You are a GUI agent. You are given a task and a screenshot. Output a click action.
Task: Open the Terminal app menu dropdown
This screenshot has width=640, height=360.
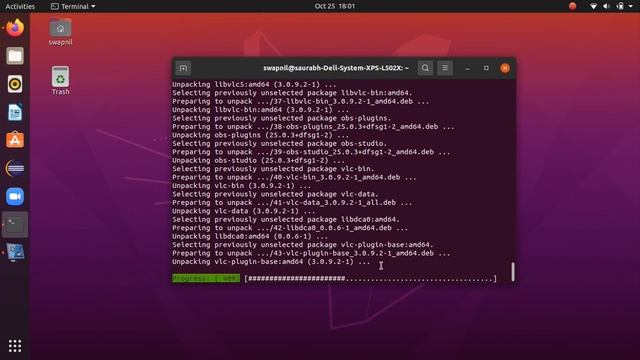73,6
